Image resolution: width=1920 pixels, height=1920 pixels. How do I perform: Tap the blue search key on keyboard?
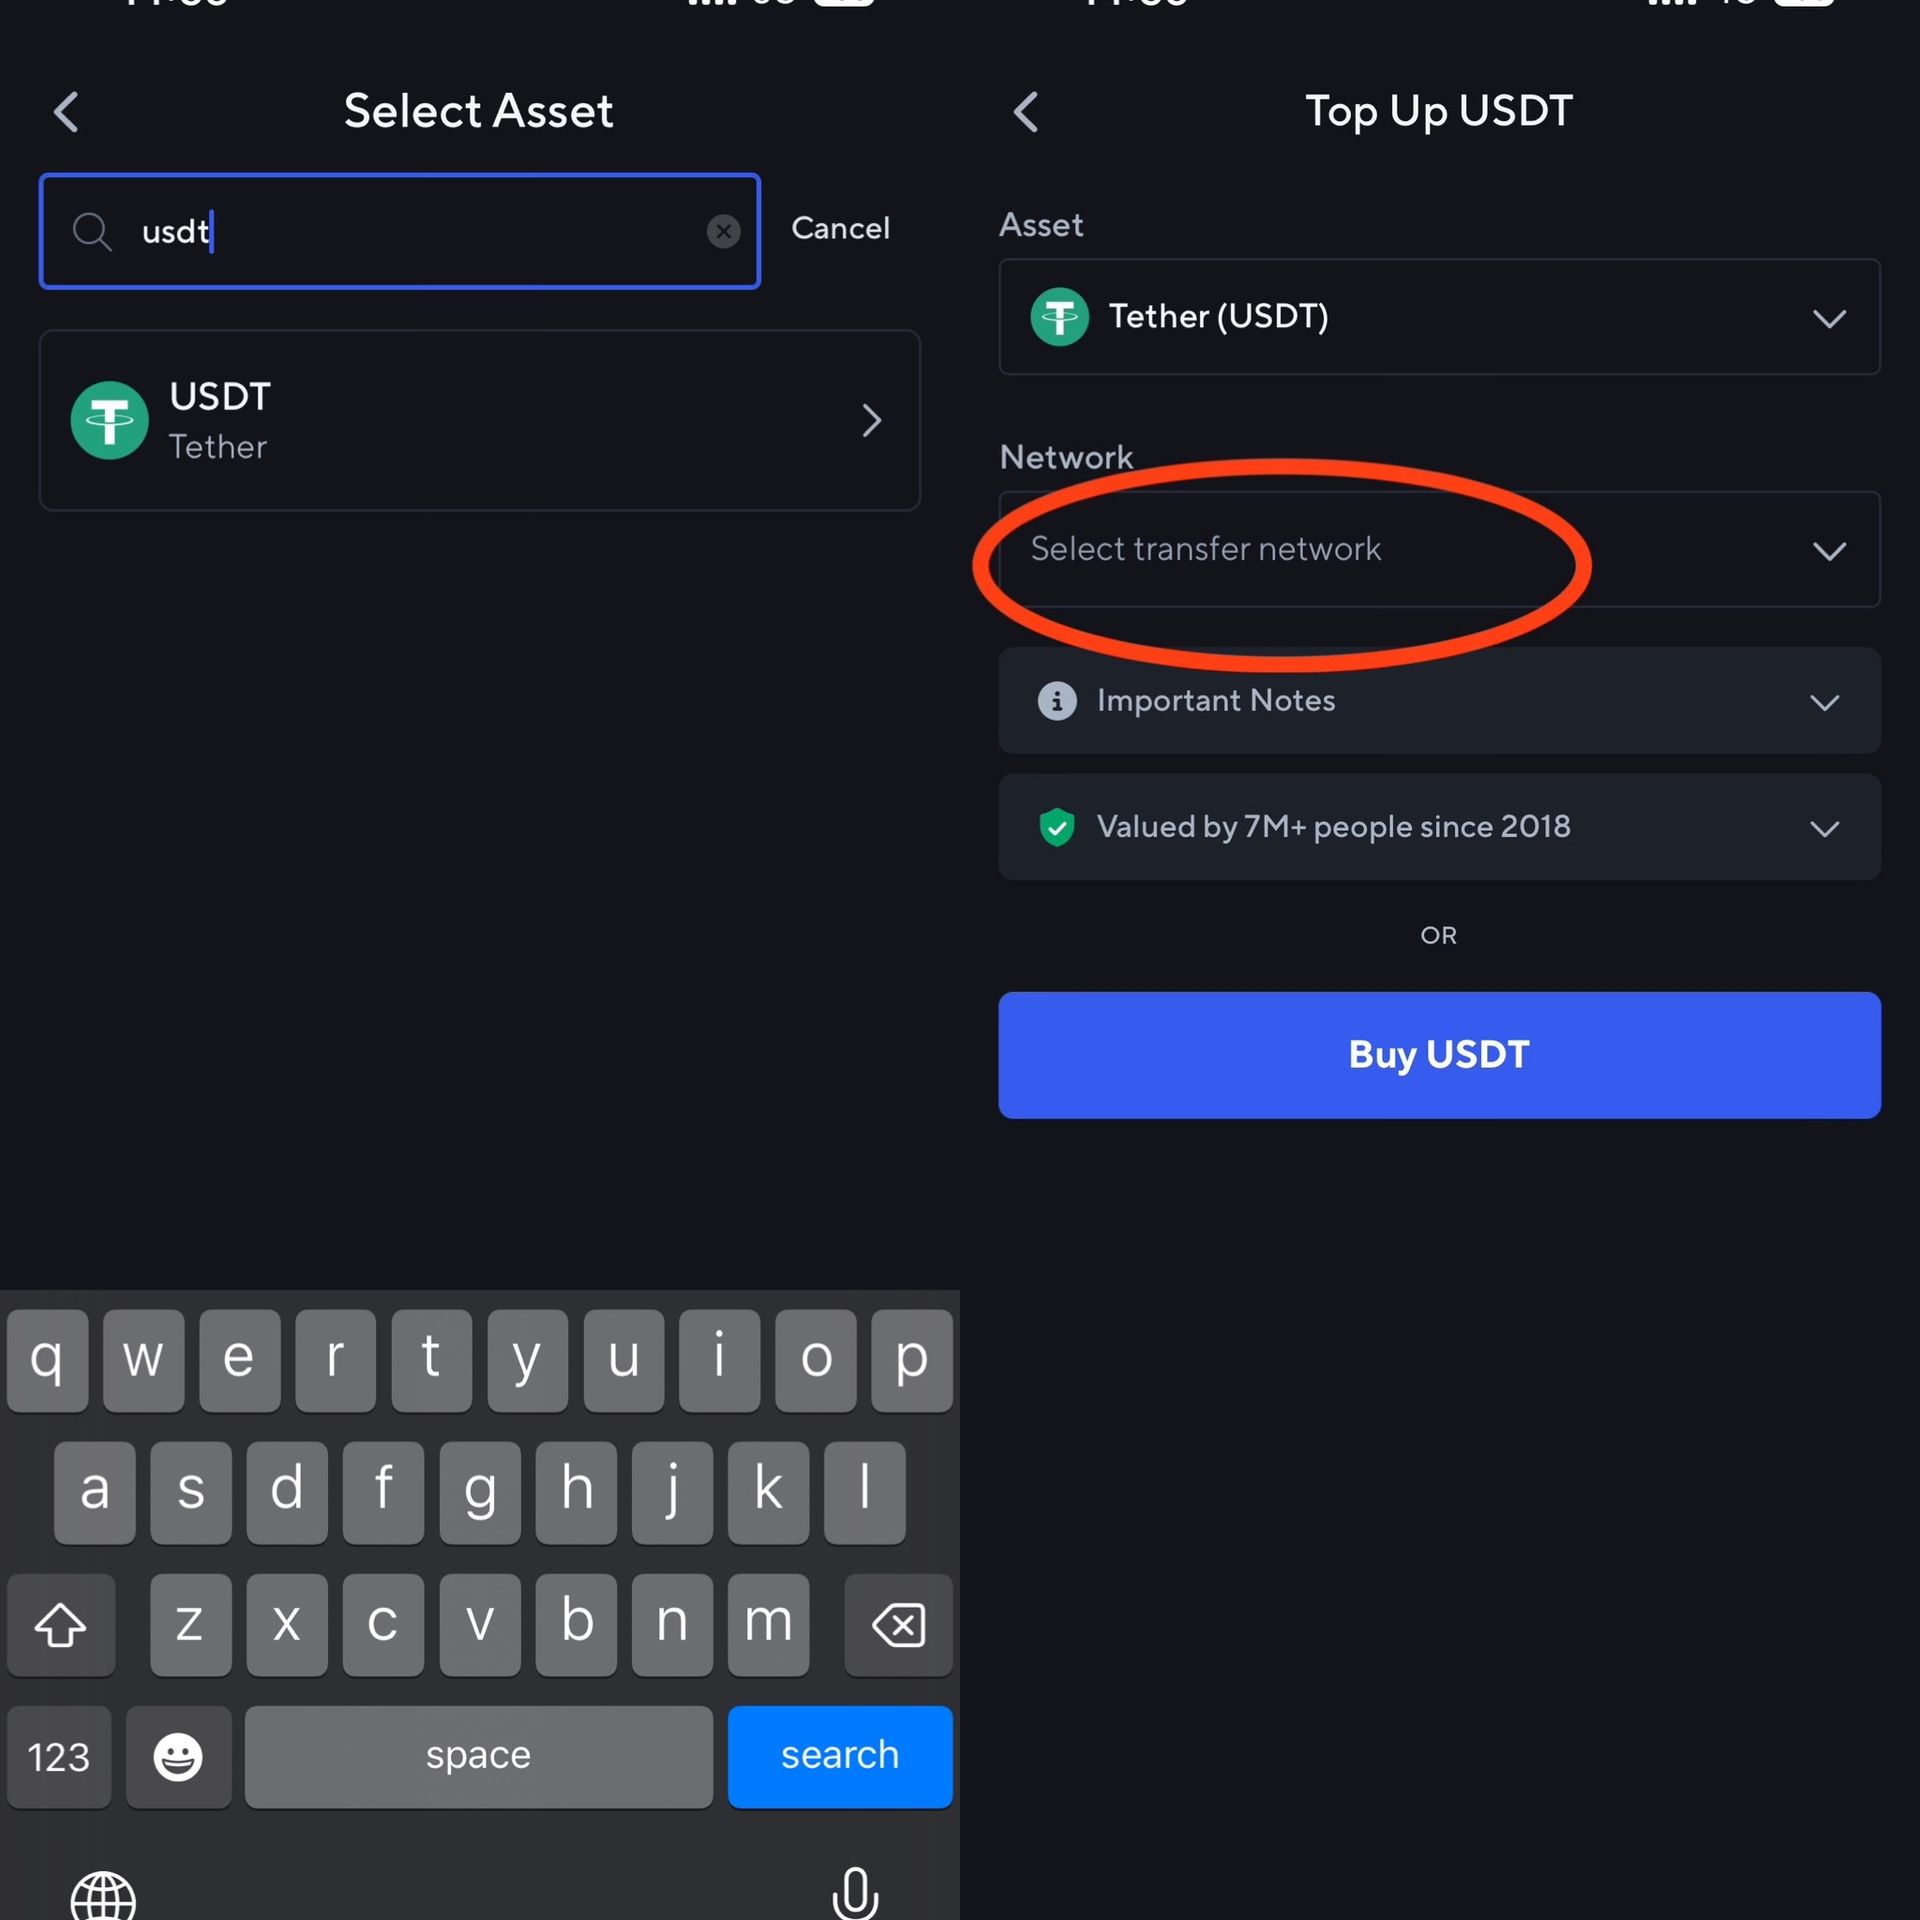click(x=840, y=1756)
